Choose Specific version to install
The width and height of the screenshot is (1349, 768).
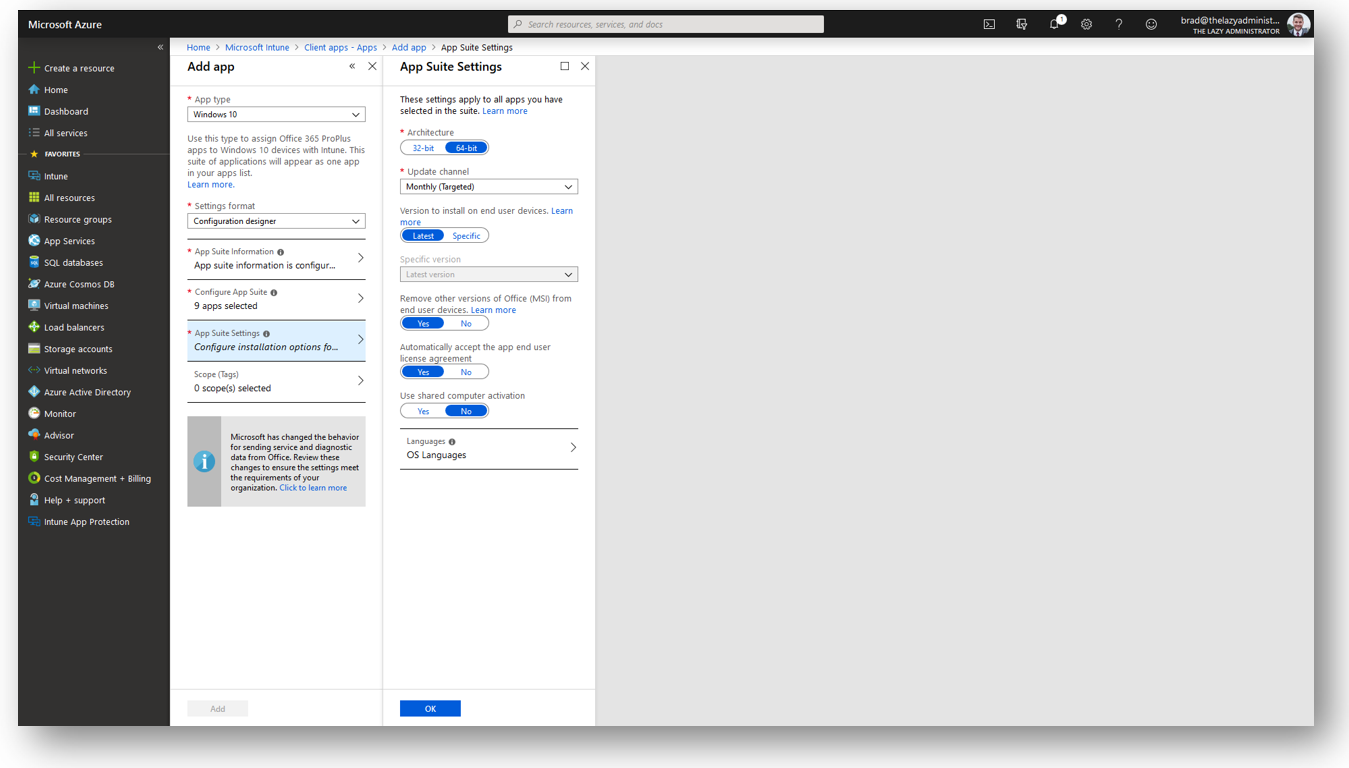(x=466, y=236)
